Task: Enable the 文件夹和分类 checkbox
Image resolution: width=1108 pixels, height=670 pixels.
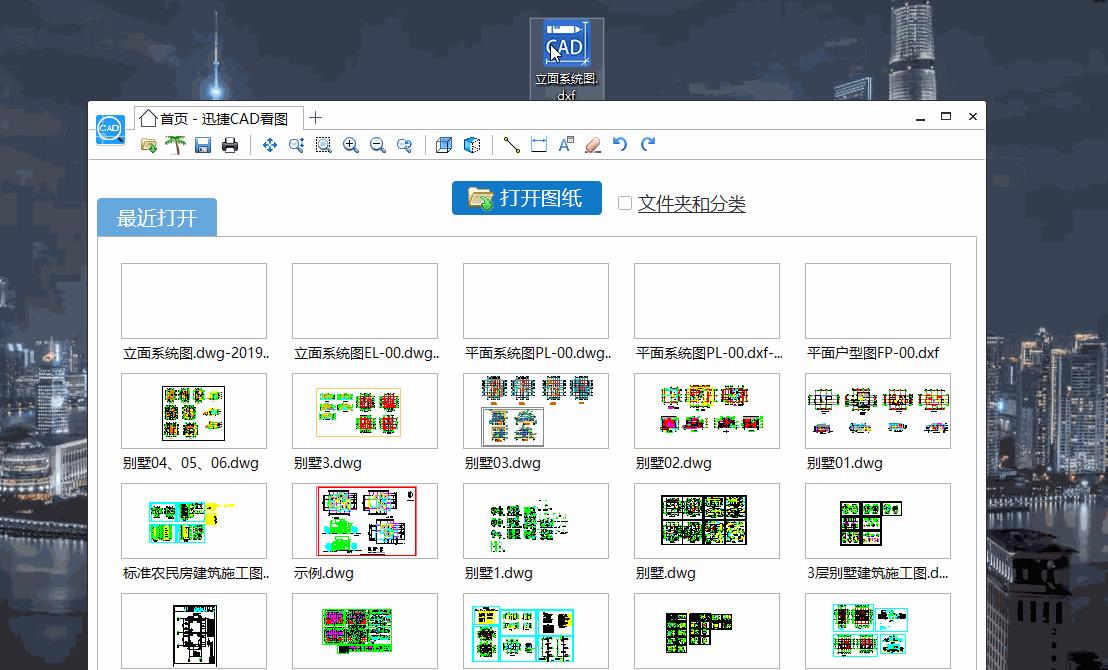Action: point(625,203)
